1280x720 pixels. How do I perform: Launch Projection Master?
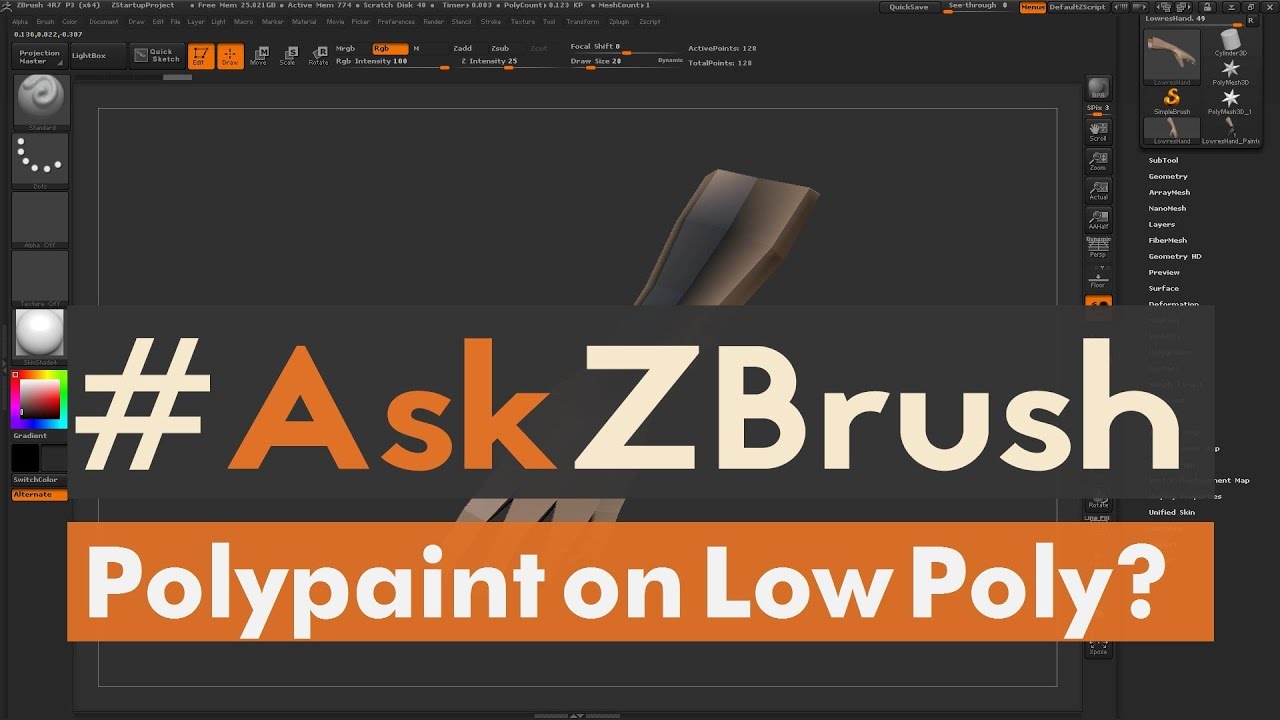coord(40,57)
